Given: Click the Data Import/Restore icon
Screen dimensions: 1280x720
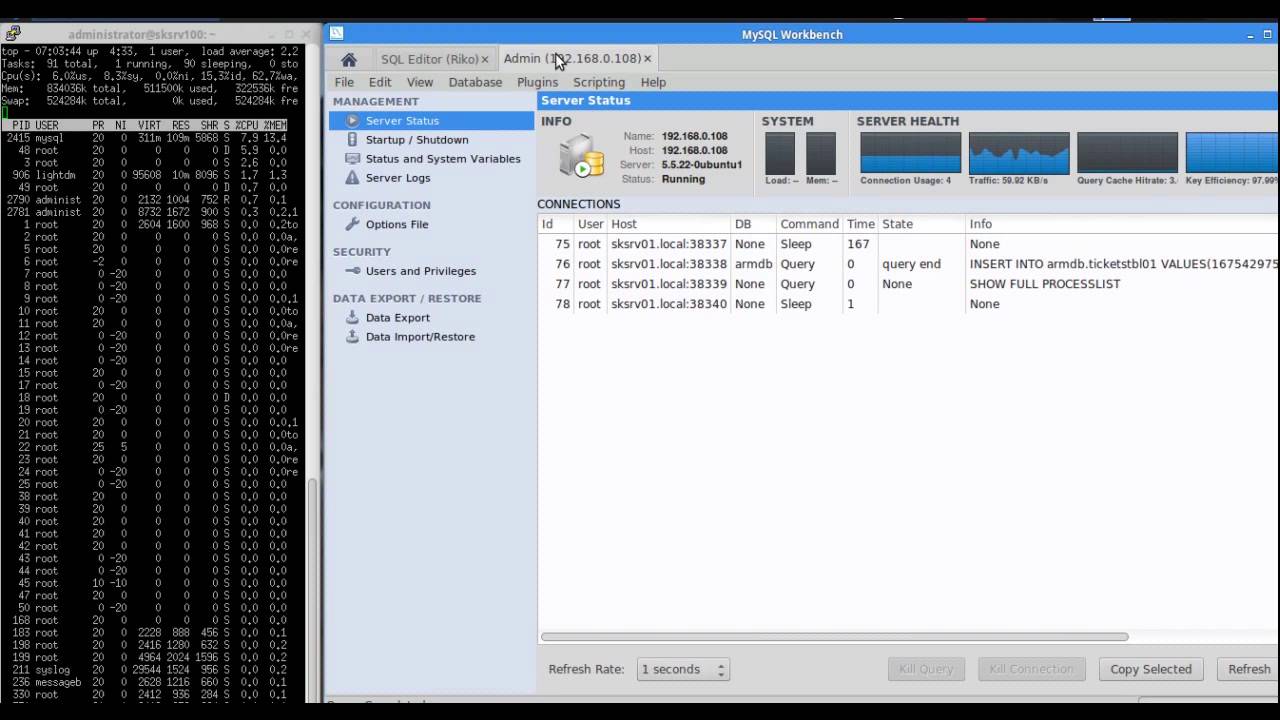Looking at the screenshot, I should 352,337.
